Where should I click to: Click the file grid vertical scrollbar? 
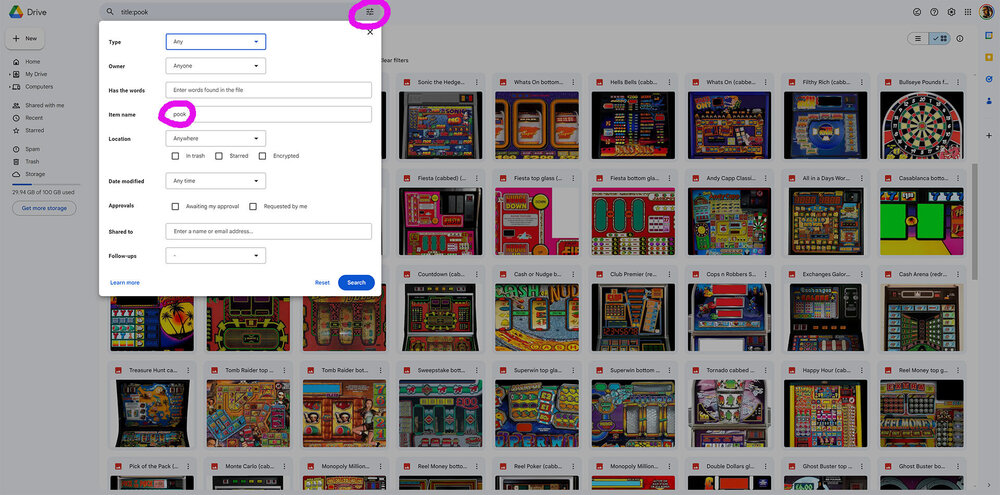(974, 220)
